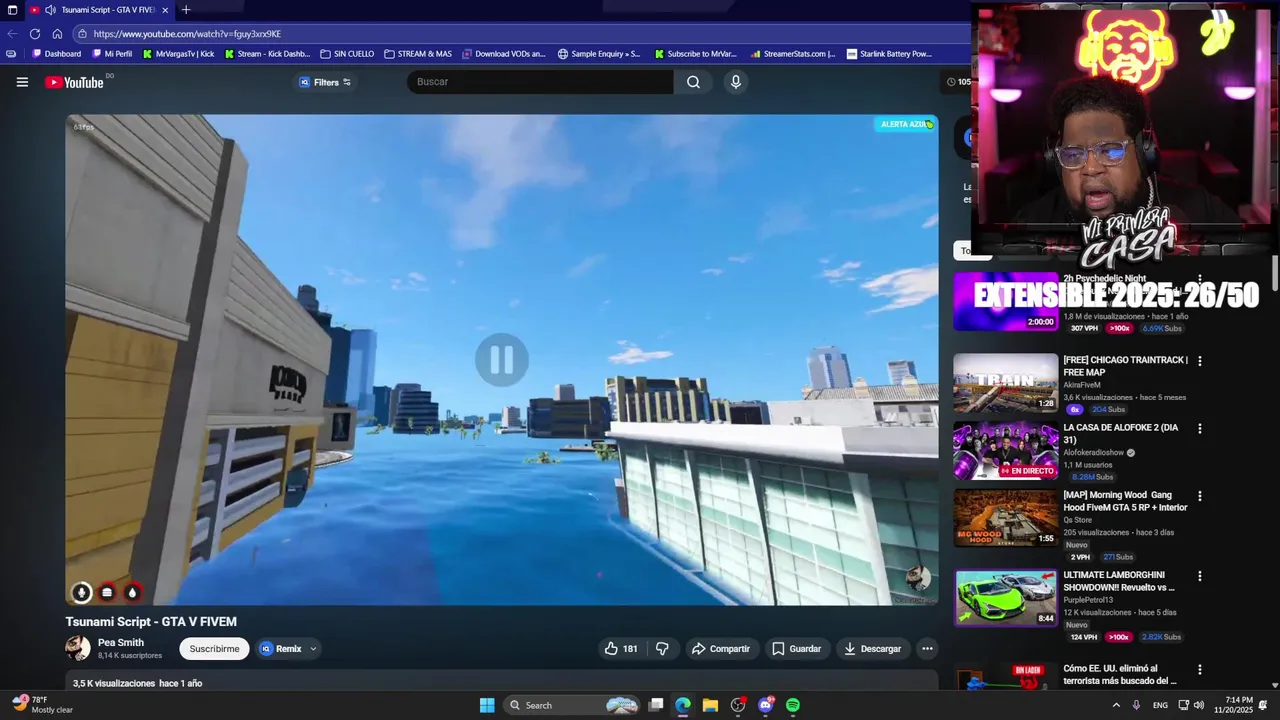Viewport: 1280px width, 720px height.
Task: Focus the Buscar search box
Action: pyautogui.click(x=540, y=82)
